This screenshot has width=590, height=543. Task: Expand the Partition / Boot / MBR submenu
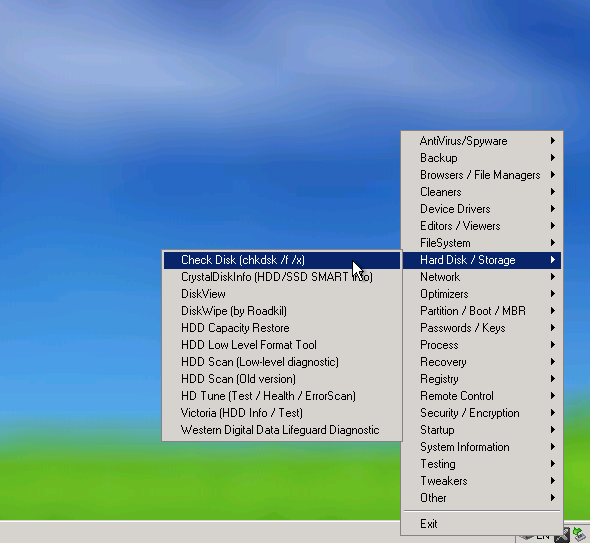(x=482, y=311)
